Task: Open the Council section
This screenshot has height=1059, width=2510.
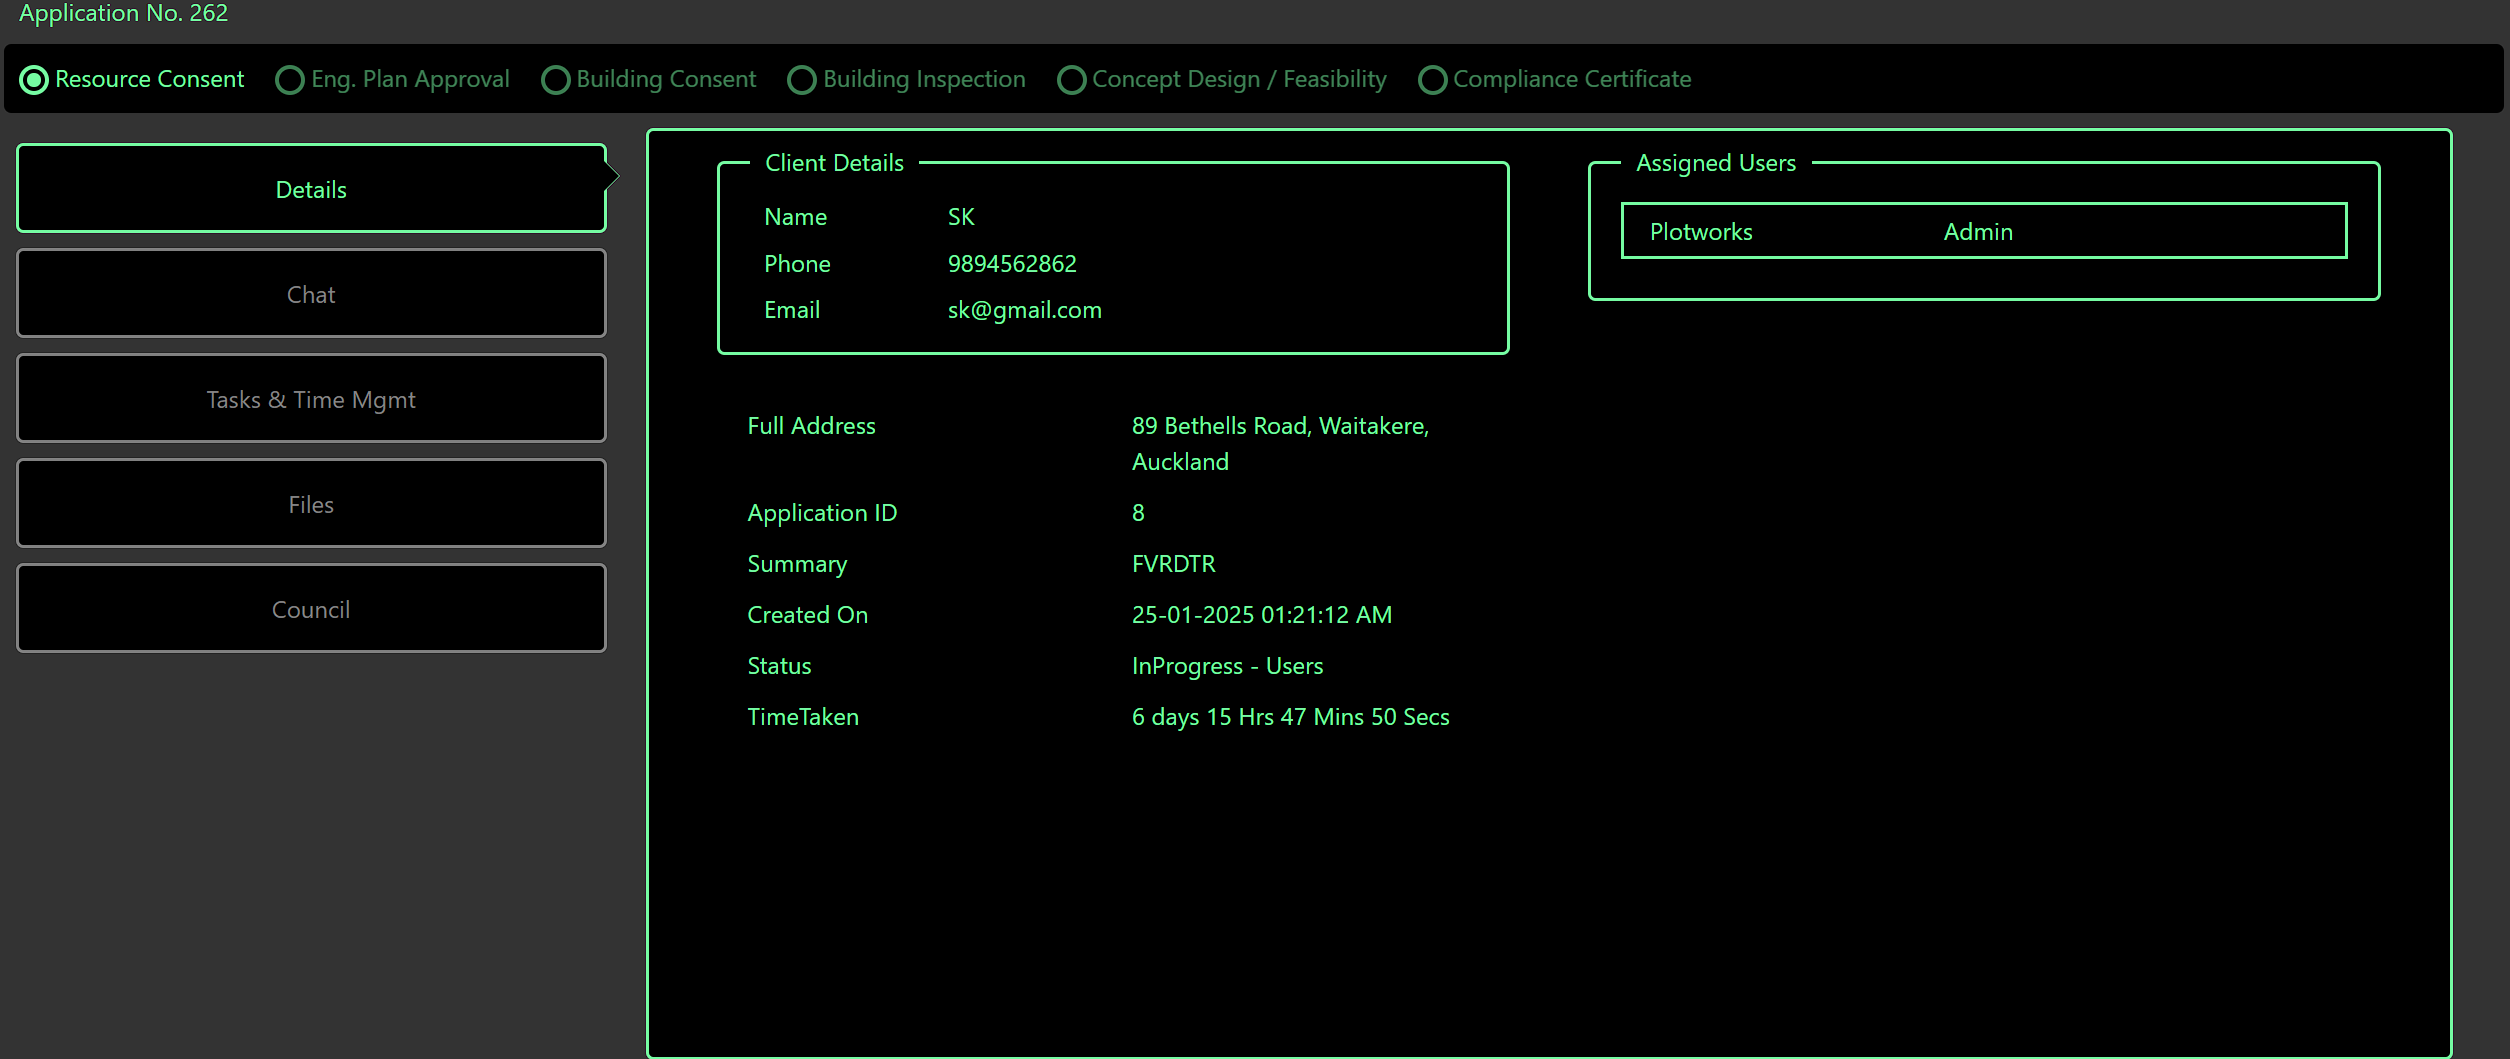Action: click(310, 608)
